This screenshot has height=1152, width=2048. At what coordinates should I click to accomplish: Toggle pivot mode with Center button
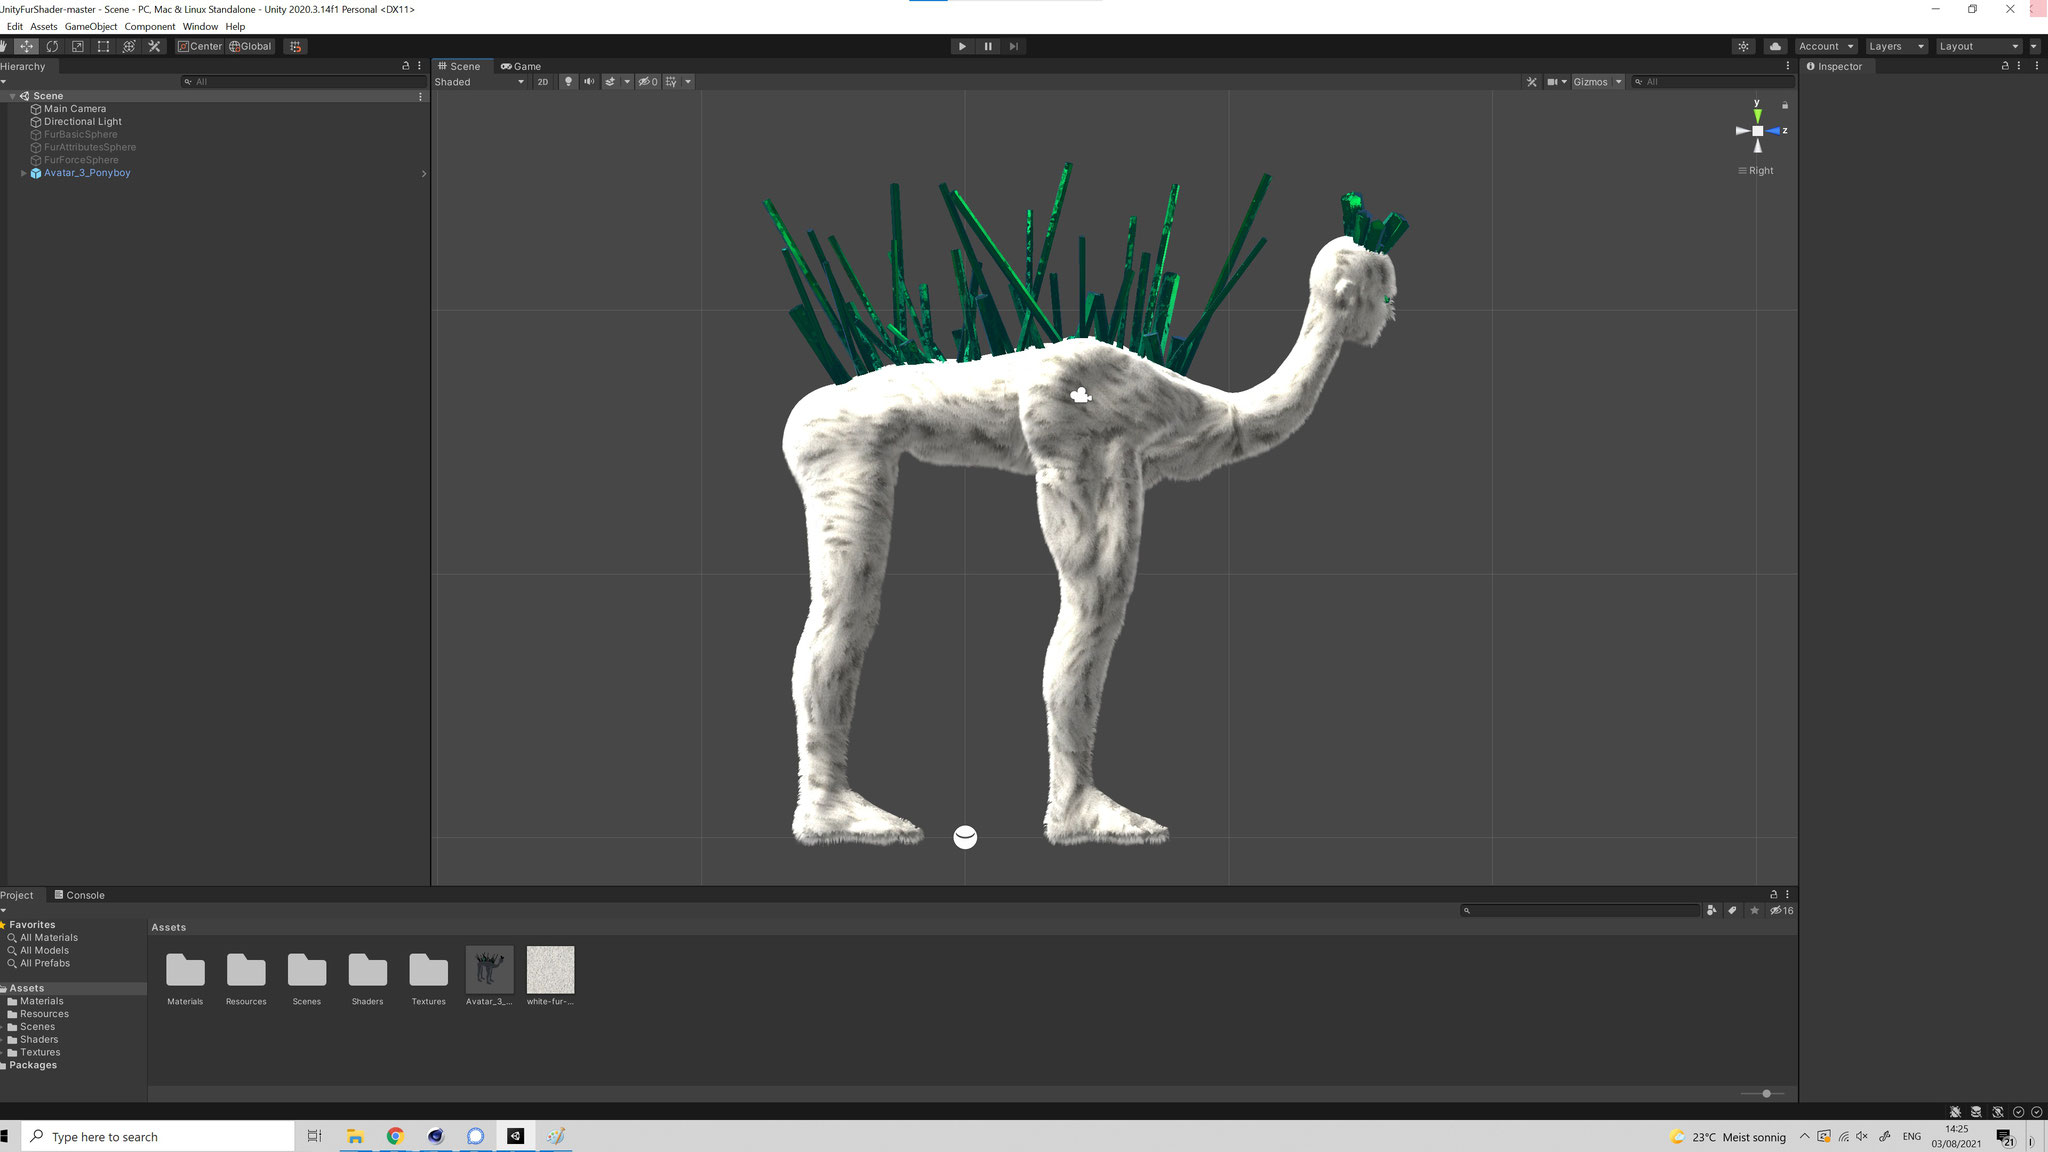[200, 46]
